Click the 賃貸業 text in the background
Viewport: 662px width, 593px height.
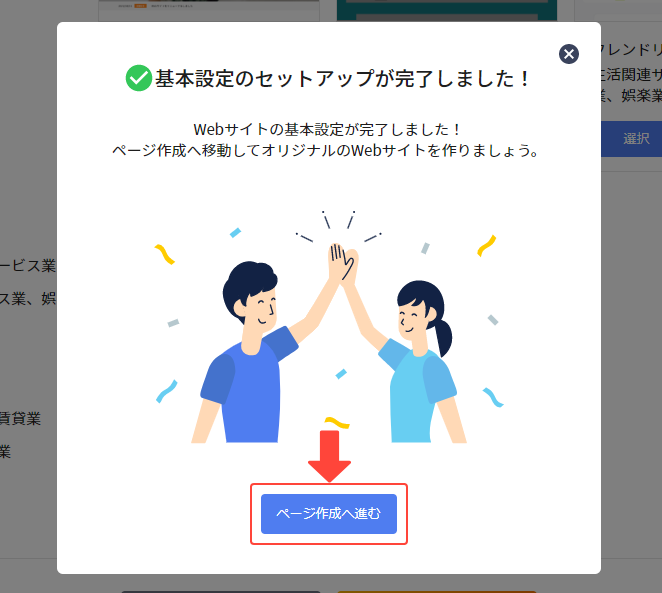point(20,419)
